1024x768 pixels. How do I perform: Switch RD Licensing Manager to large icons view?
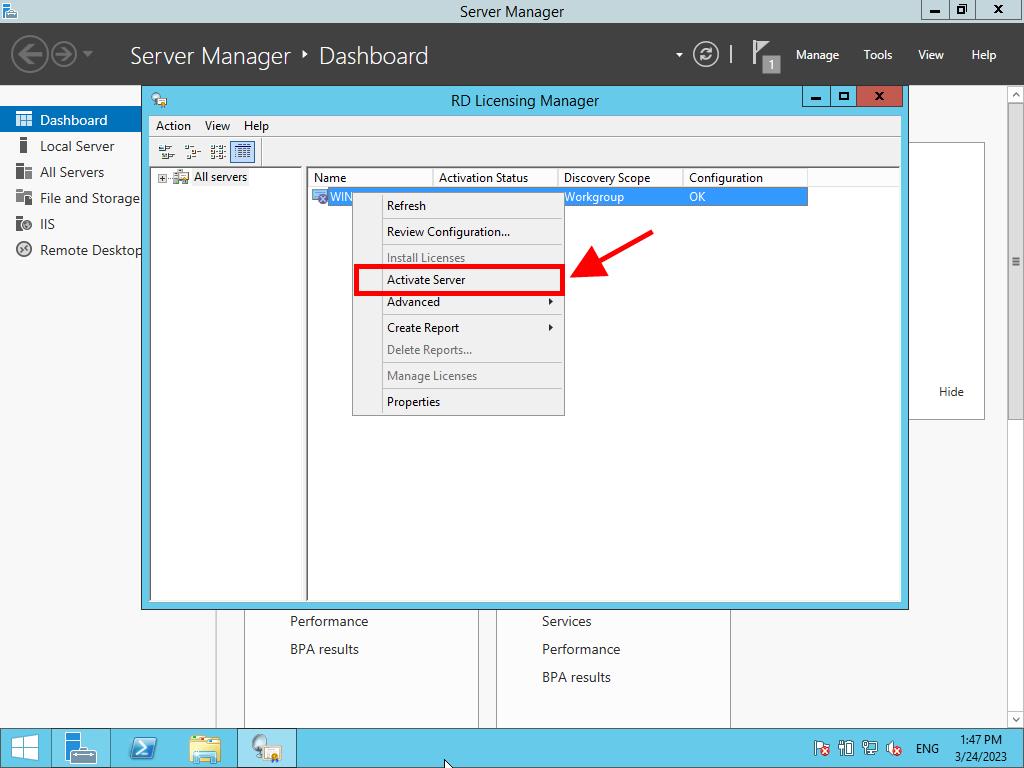167,152
